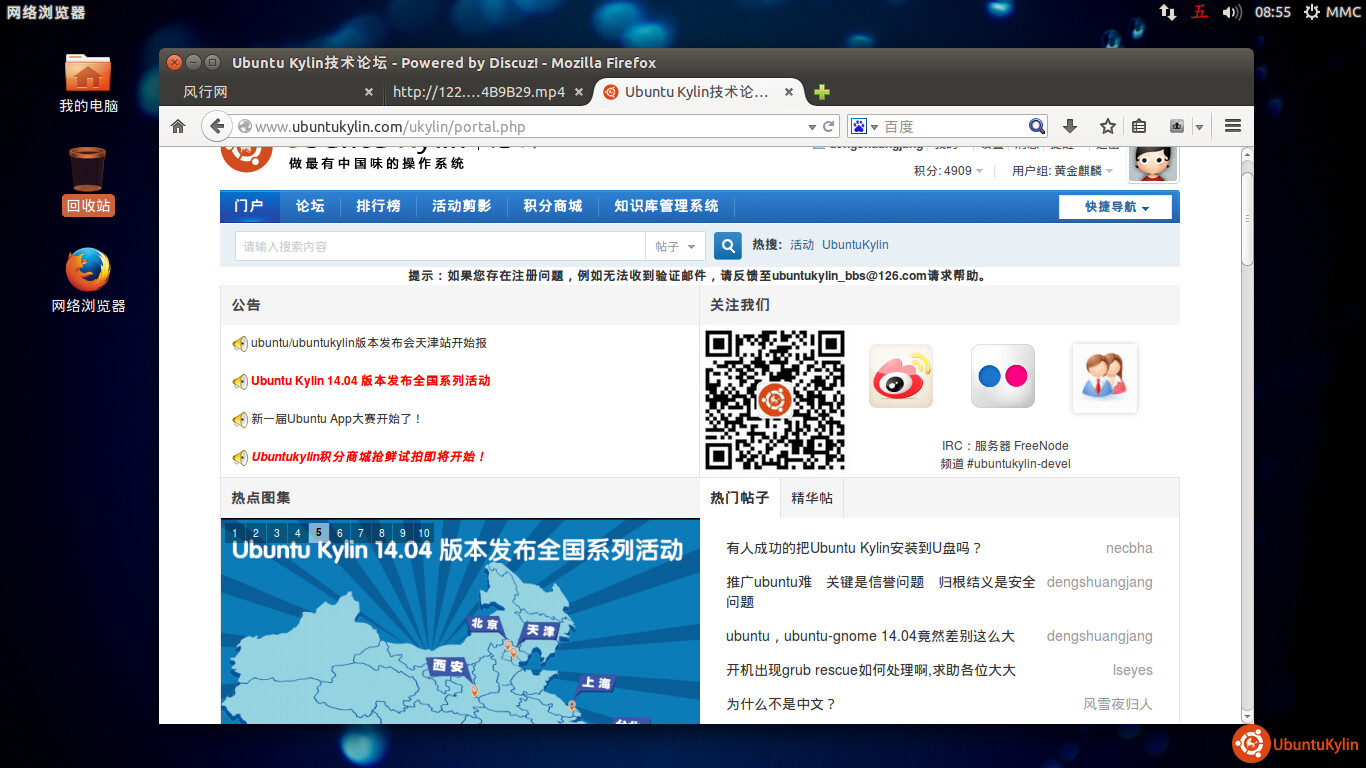The width and height of the screenshot is (1366, 768).
Task: Click the Sina Weibo icon
Action: 900,376
